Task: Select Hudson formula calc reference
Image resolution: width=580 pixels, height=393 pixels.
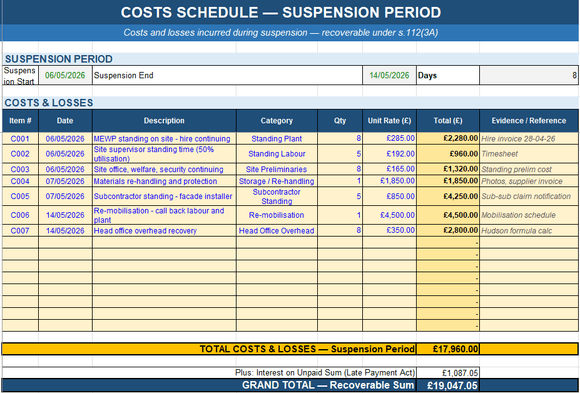Action: coord(529,231)
